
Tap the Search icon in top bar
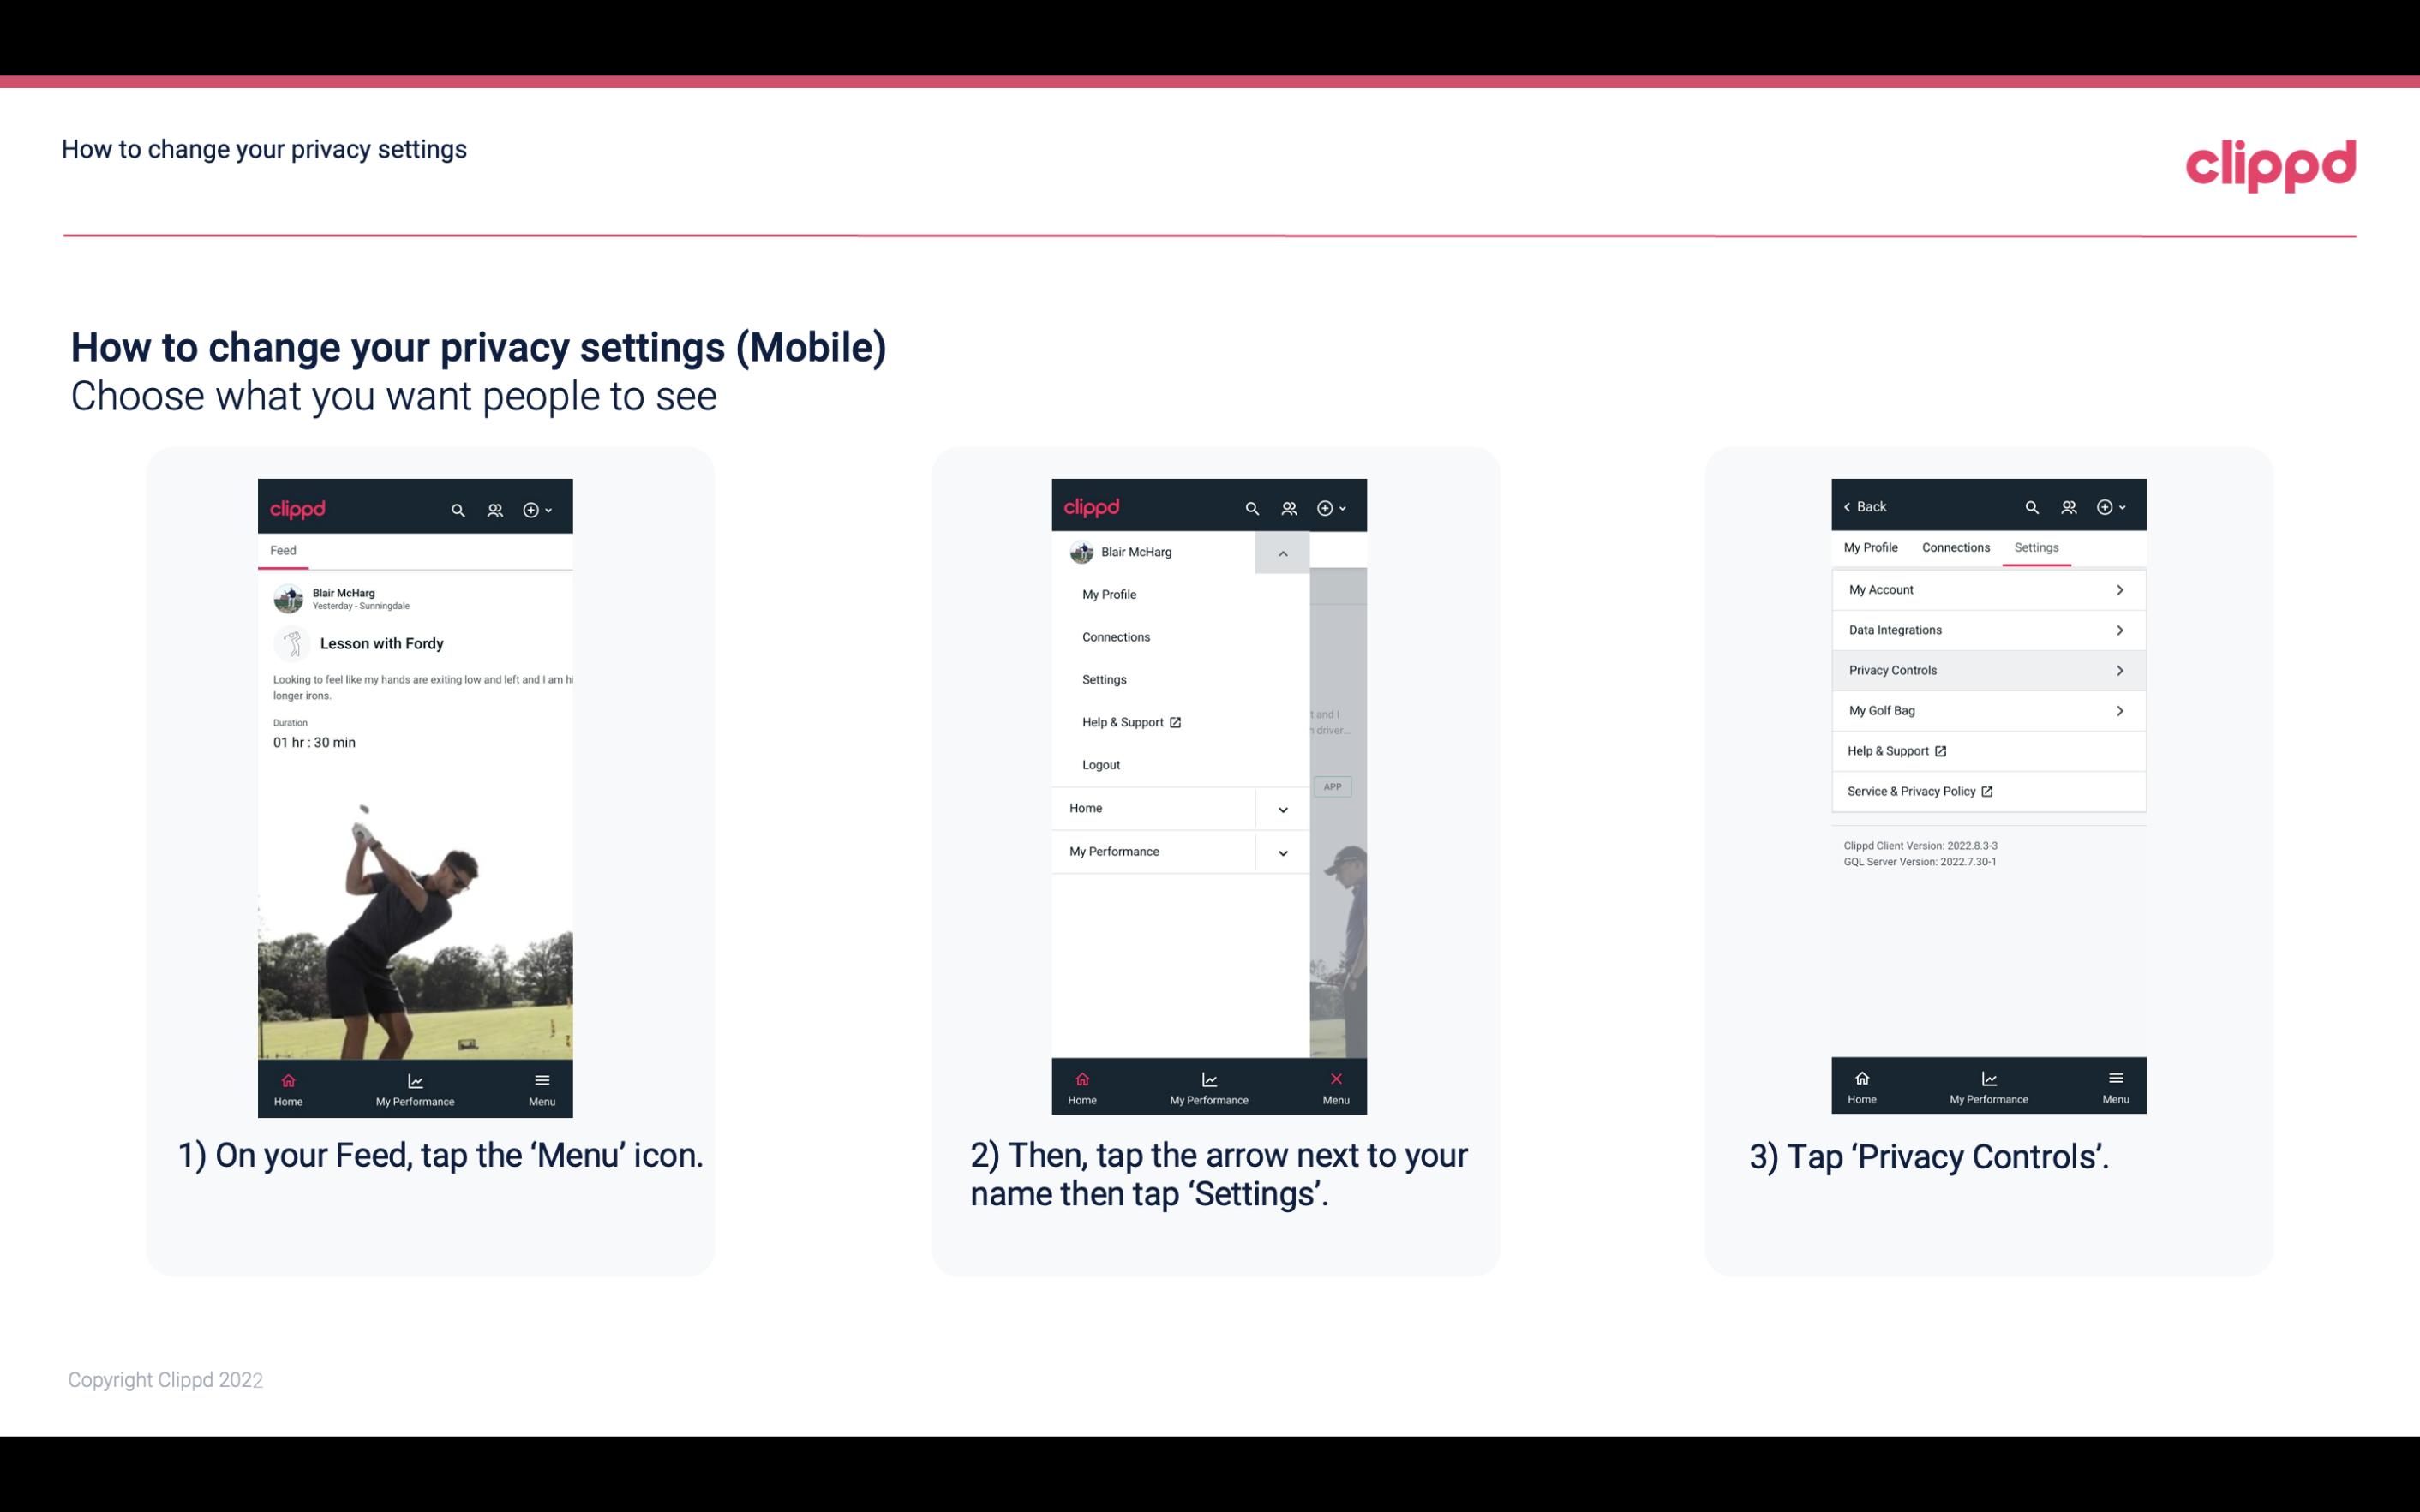tap(460, 507)
